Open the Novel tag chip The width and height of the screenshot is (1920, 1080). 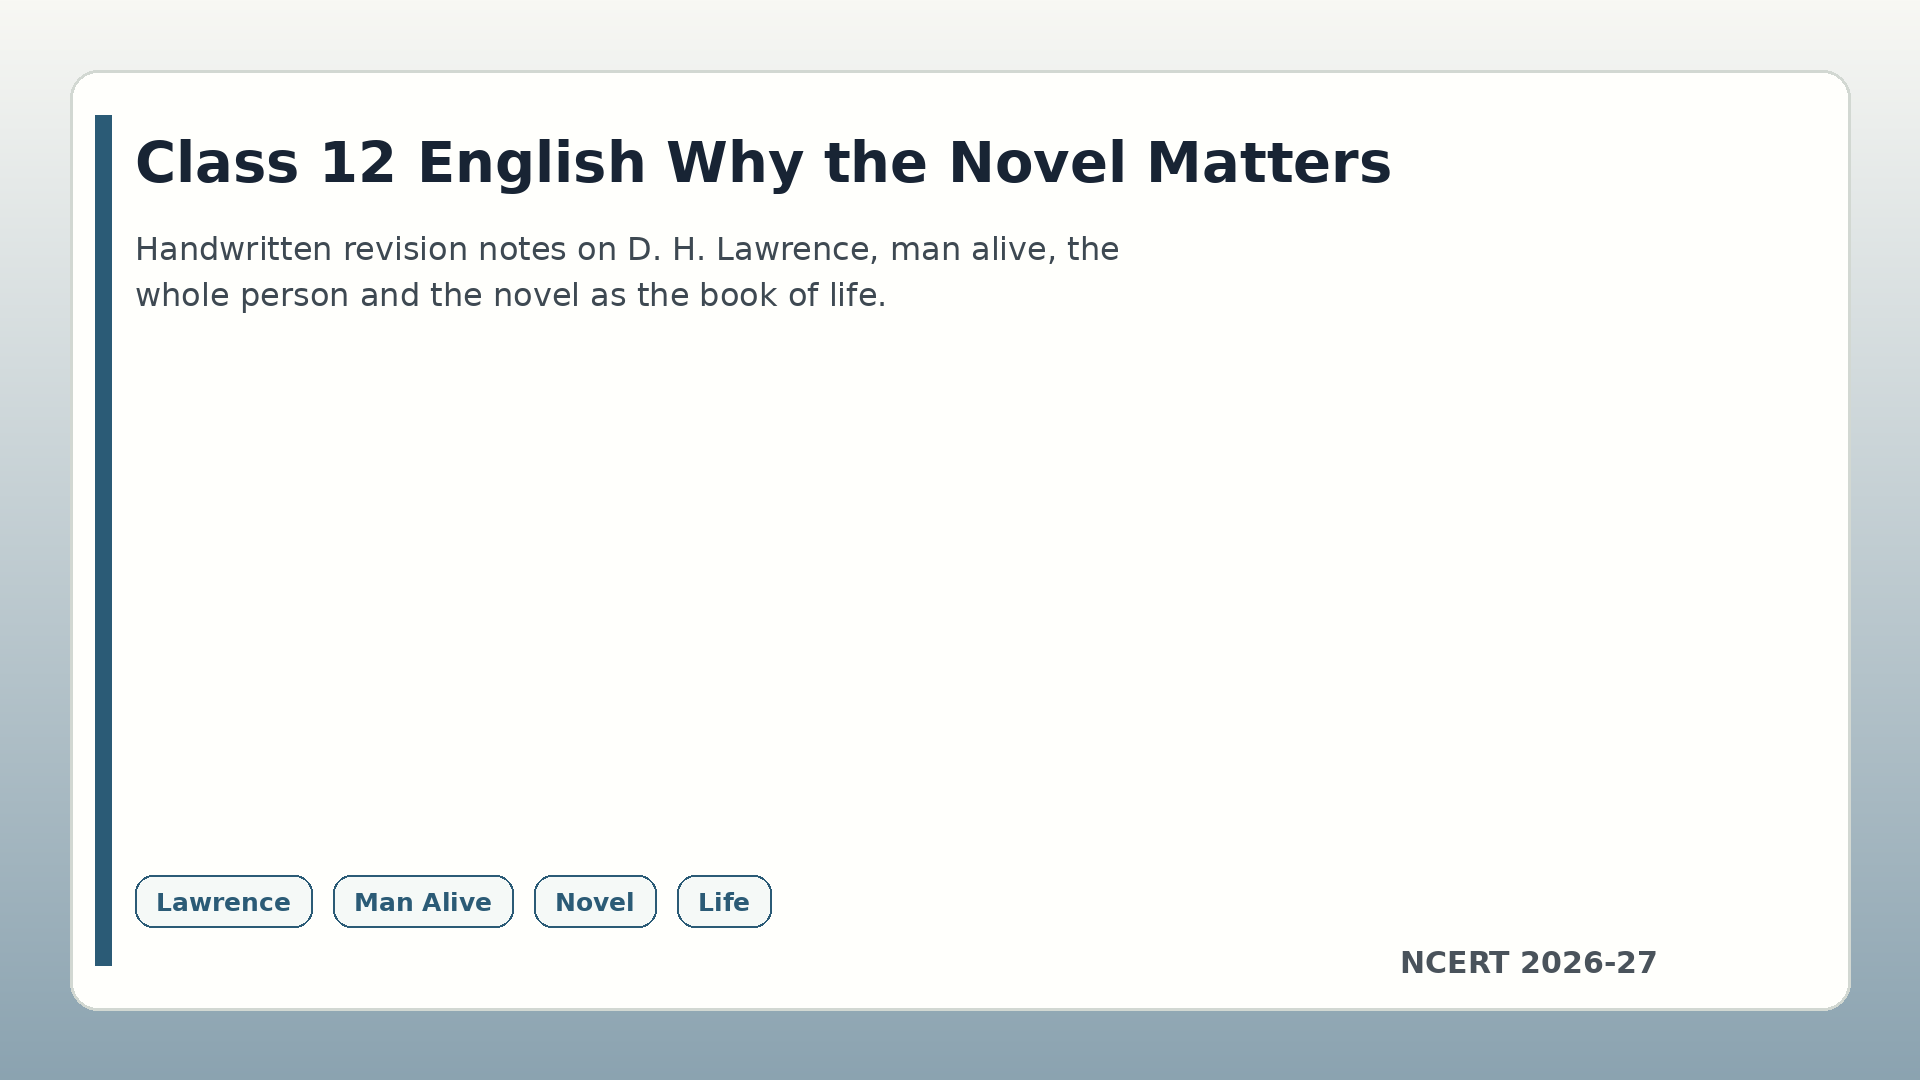pos(595,902)
